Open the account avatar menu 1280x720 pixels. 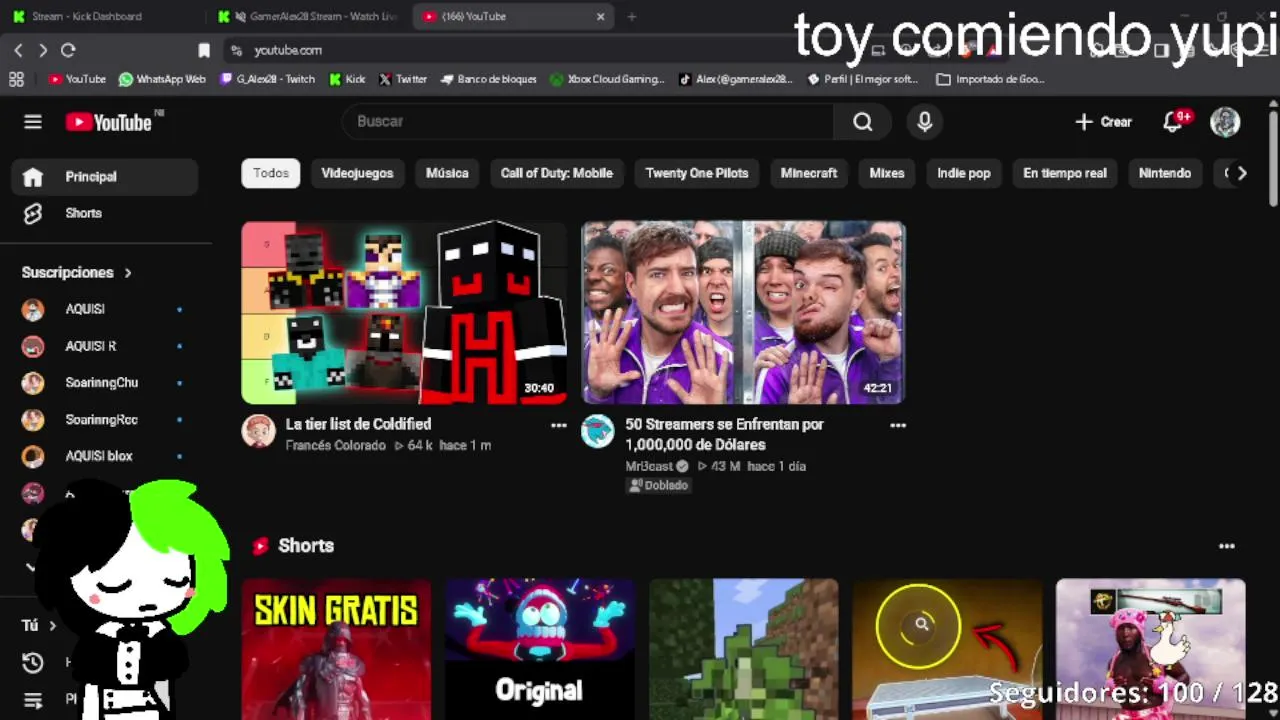coord(1225,122)
